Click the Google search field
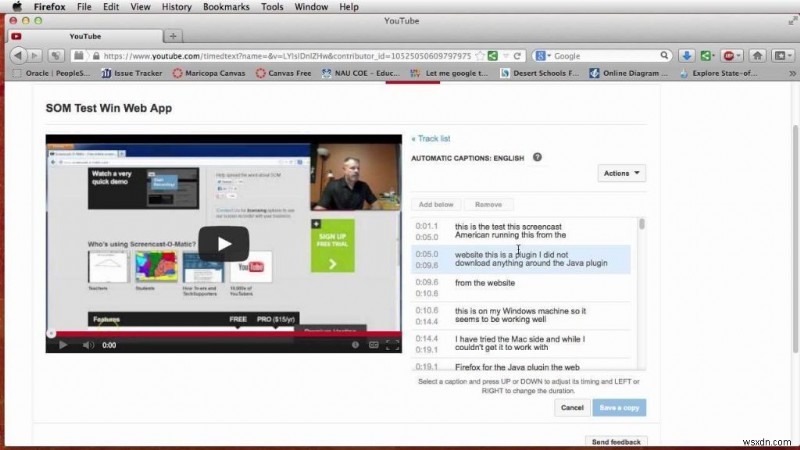Image resolution: width=800 pixels, height=450 pixels. tap(602, 56)
